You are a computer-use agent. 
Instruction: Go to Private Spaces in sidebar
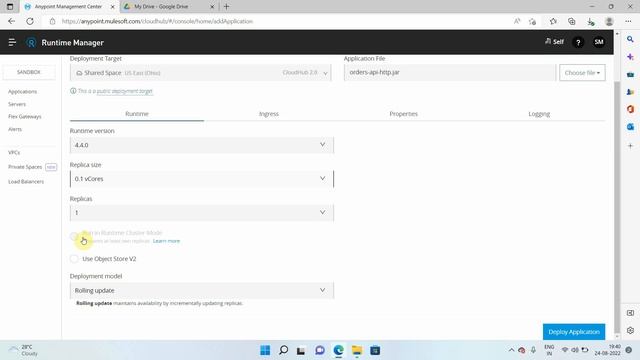pyautogui.click(x=25, y=167)
